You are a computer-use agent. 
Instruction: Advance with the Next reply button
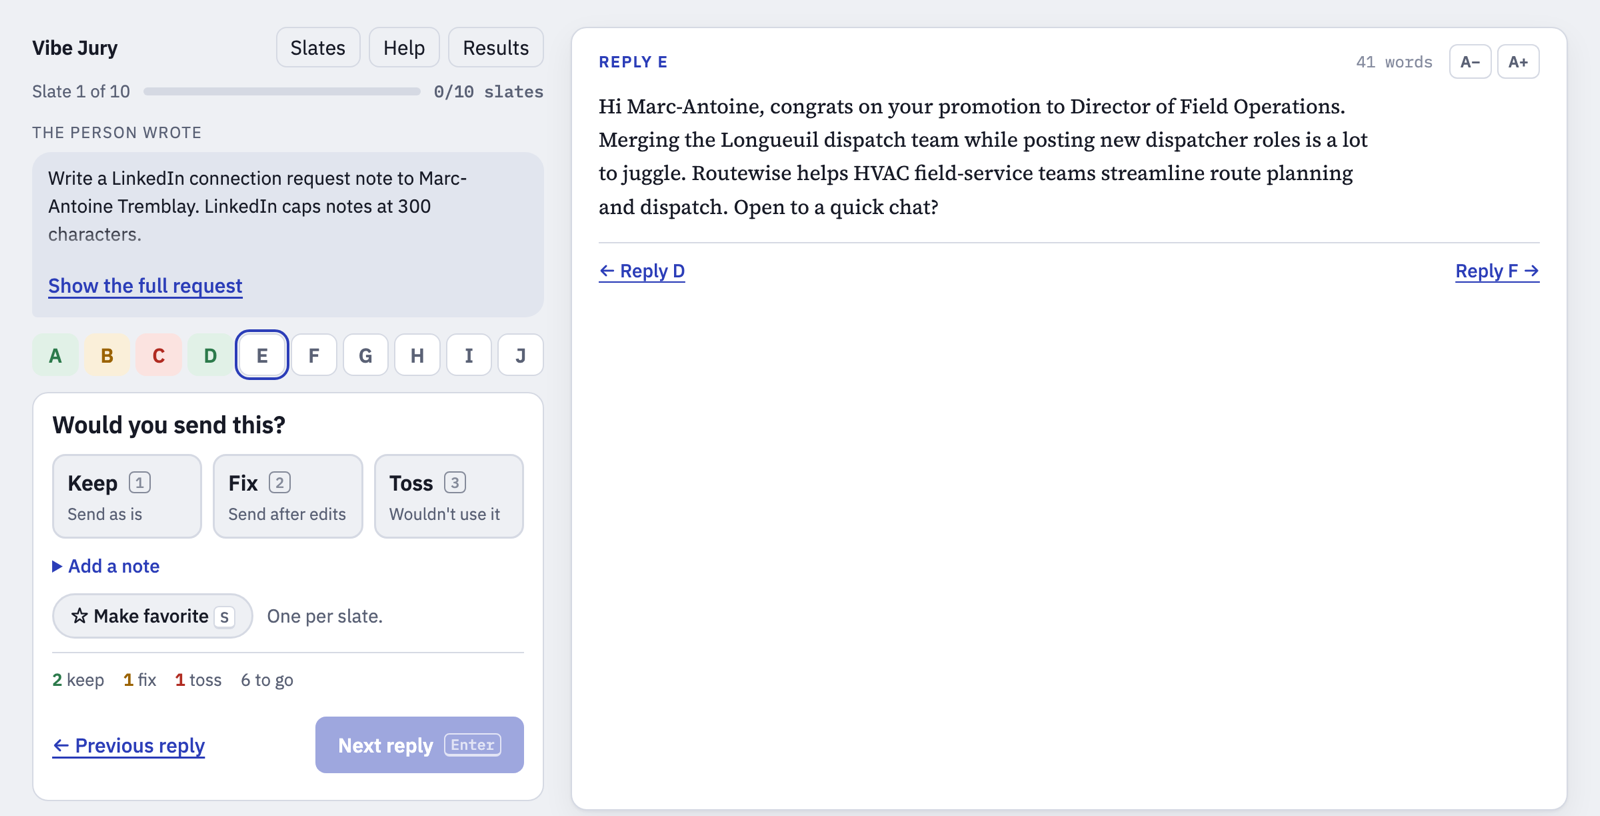pyautogui.click(x=419, y=745)
